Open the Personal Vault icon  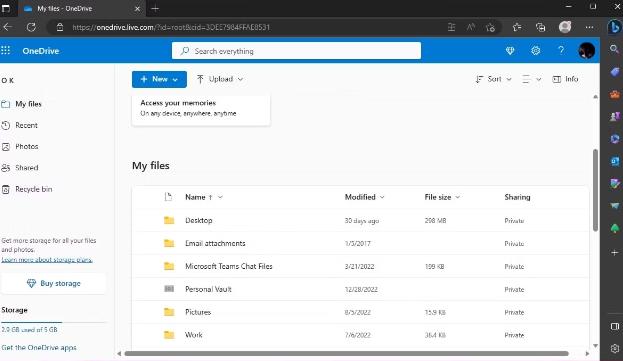169,289
